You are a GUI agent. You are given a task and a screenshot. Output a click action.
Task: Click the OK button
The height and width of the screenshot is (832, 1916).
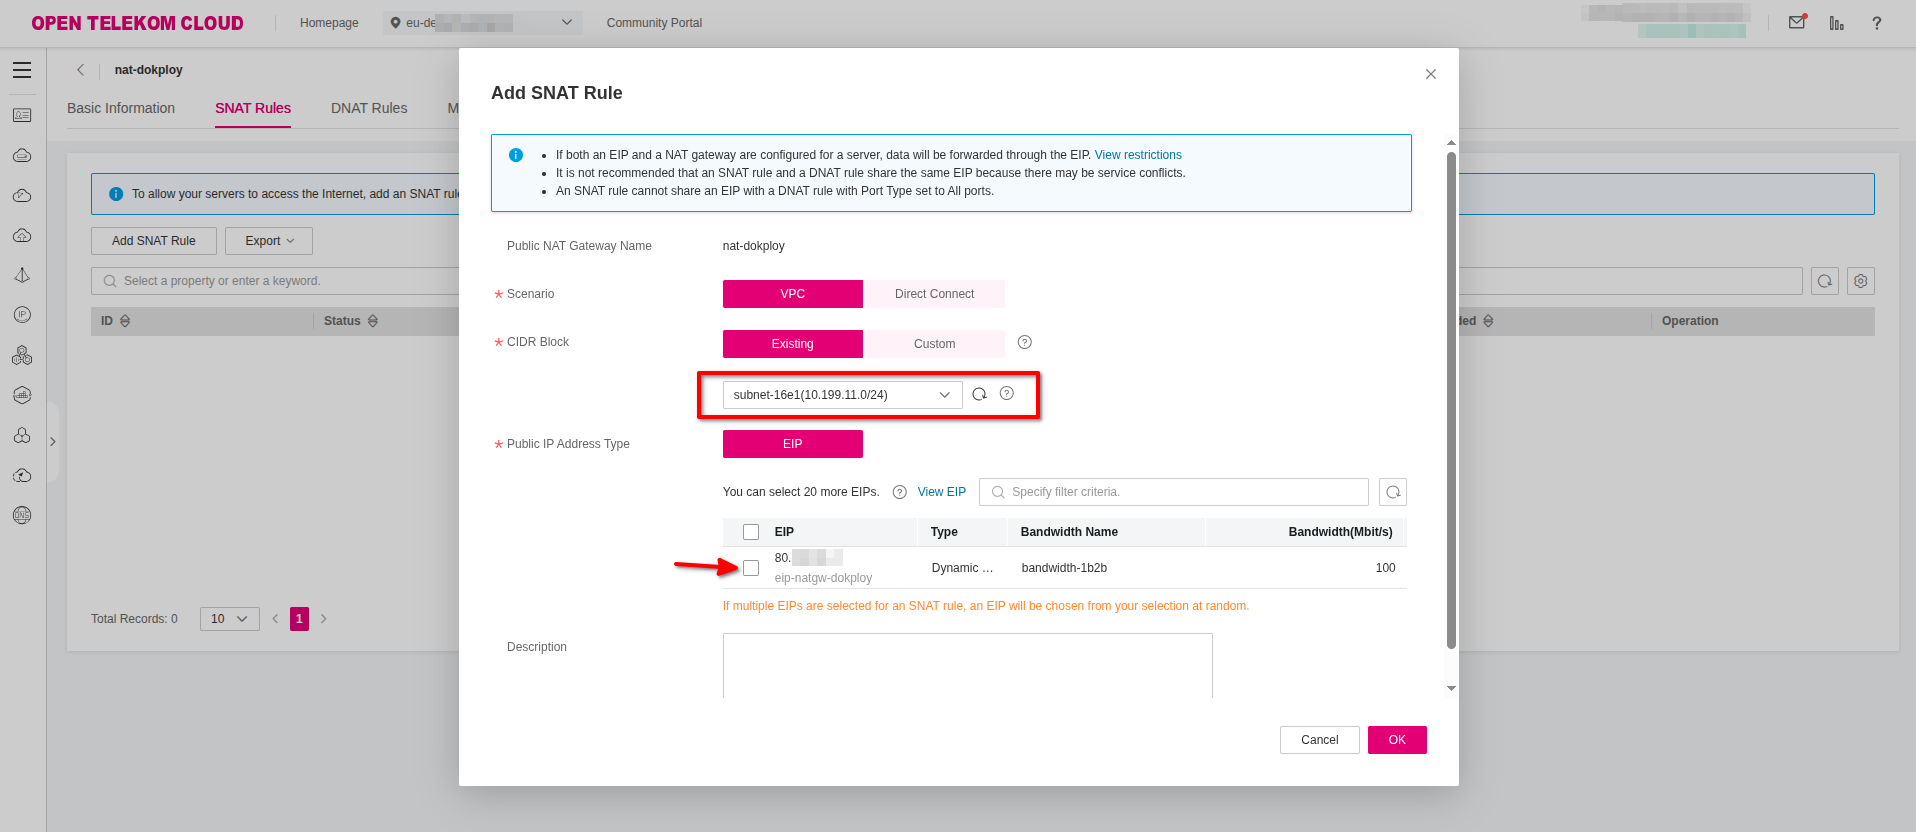(x=1396, y=740)
